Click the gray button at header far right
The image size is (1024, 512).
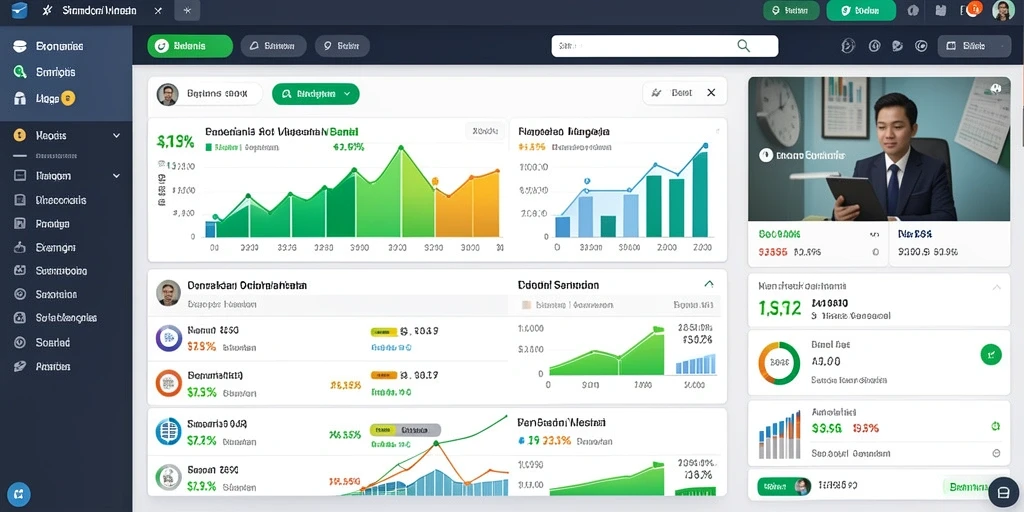pos(974,46)
